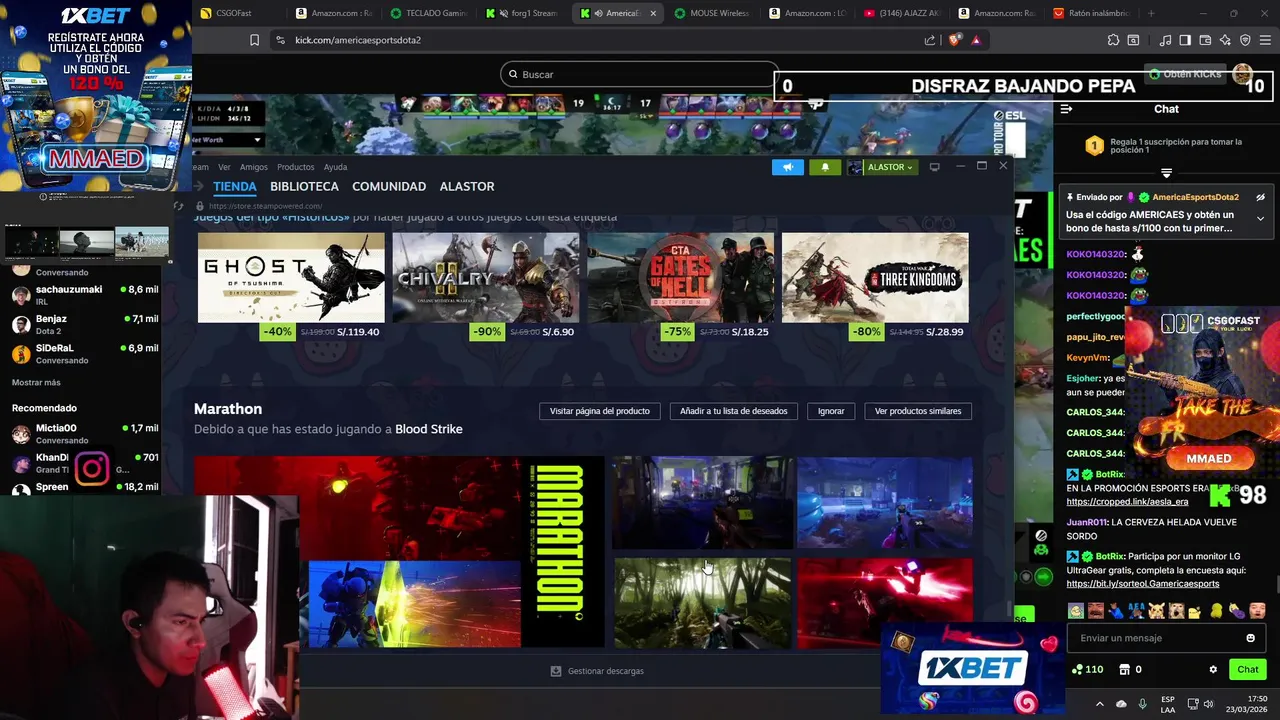Open a new browser tab with plus button
The height and width of the screenshot is (720, 1280).
coord(1151,13)
